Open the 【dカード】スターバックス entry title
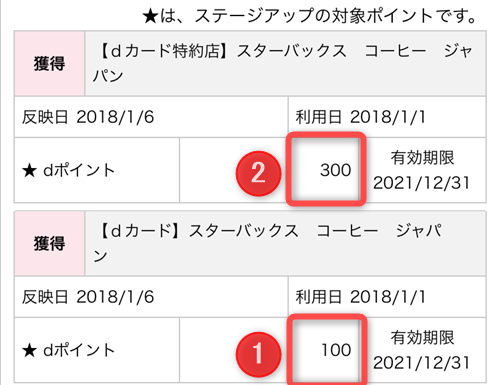The height and width of the screenshot is (385, 500). click(268, 243)
